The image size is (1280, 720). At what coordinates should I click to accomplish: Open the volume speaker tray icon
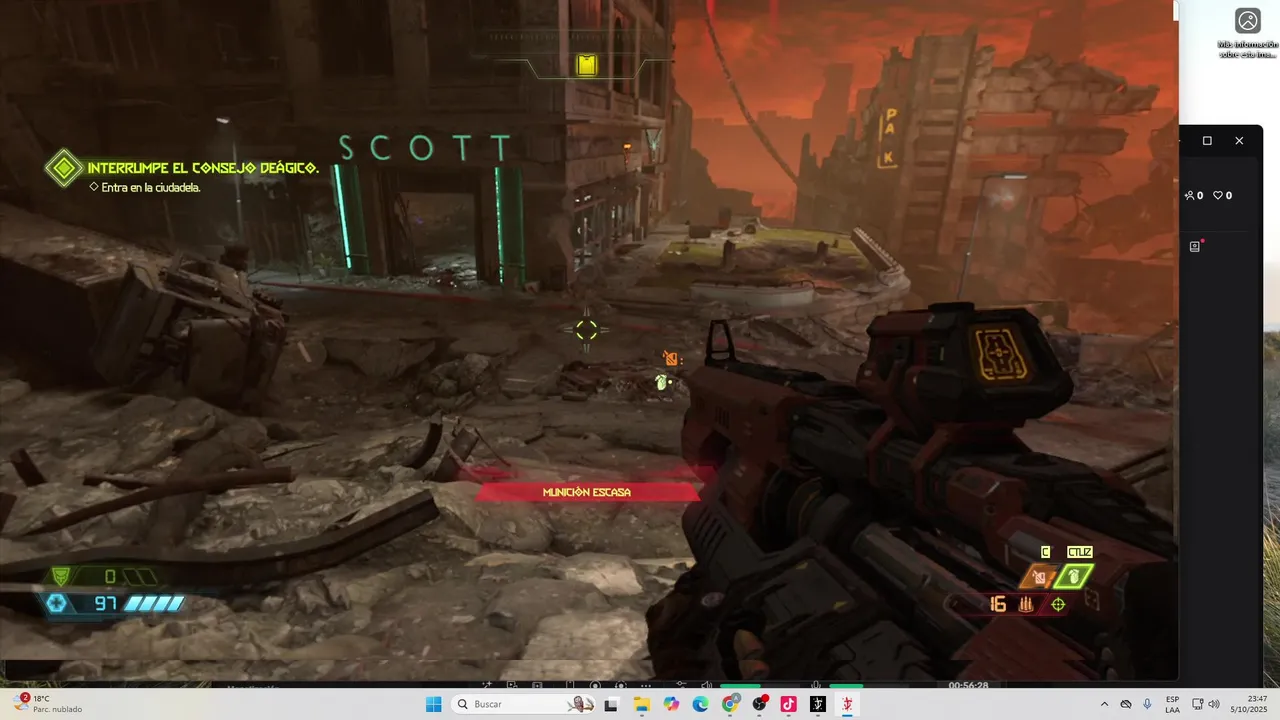(1214, 704)
